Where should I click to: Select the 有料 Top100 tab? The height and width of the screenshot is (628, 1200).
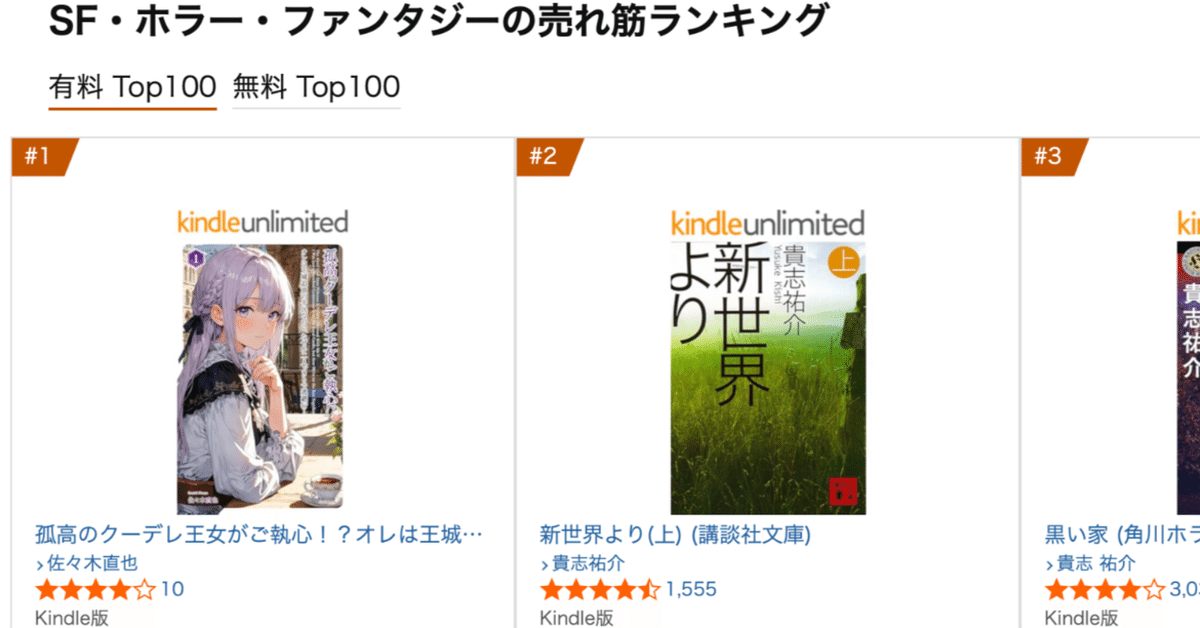(131, 87)
